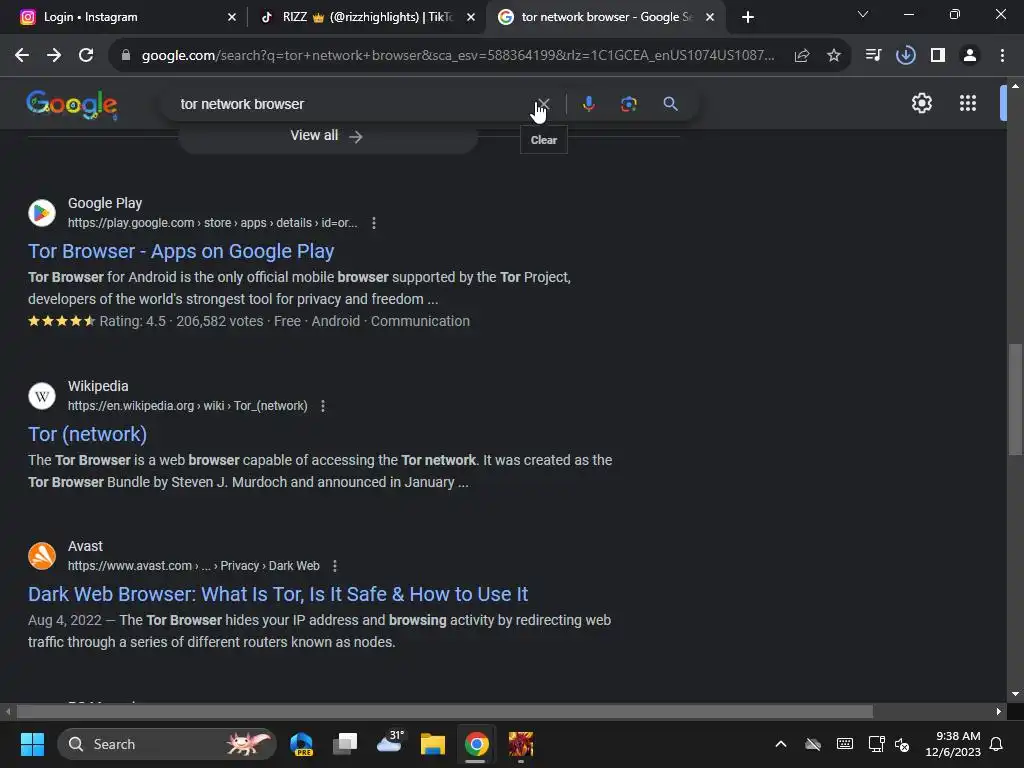Open more options for Avast result
This screenshot has width=1024, height=768.
(334, 566)
